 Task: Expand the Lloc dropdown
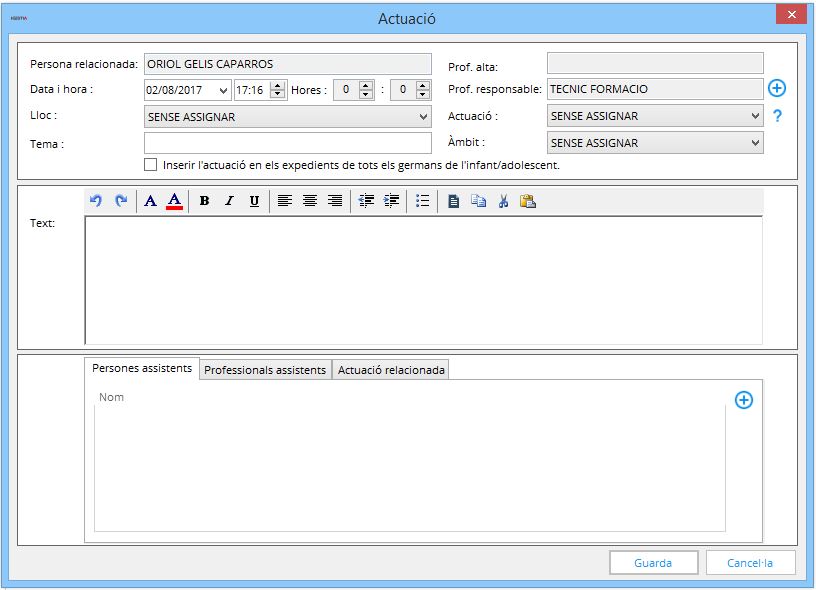[x=423, y=117]
